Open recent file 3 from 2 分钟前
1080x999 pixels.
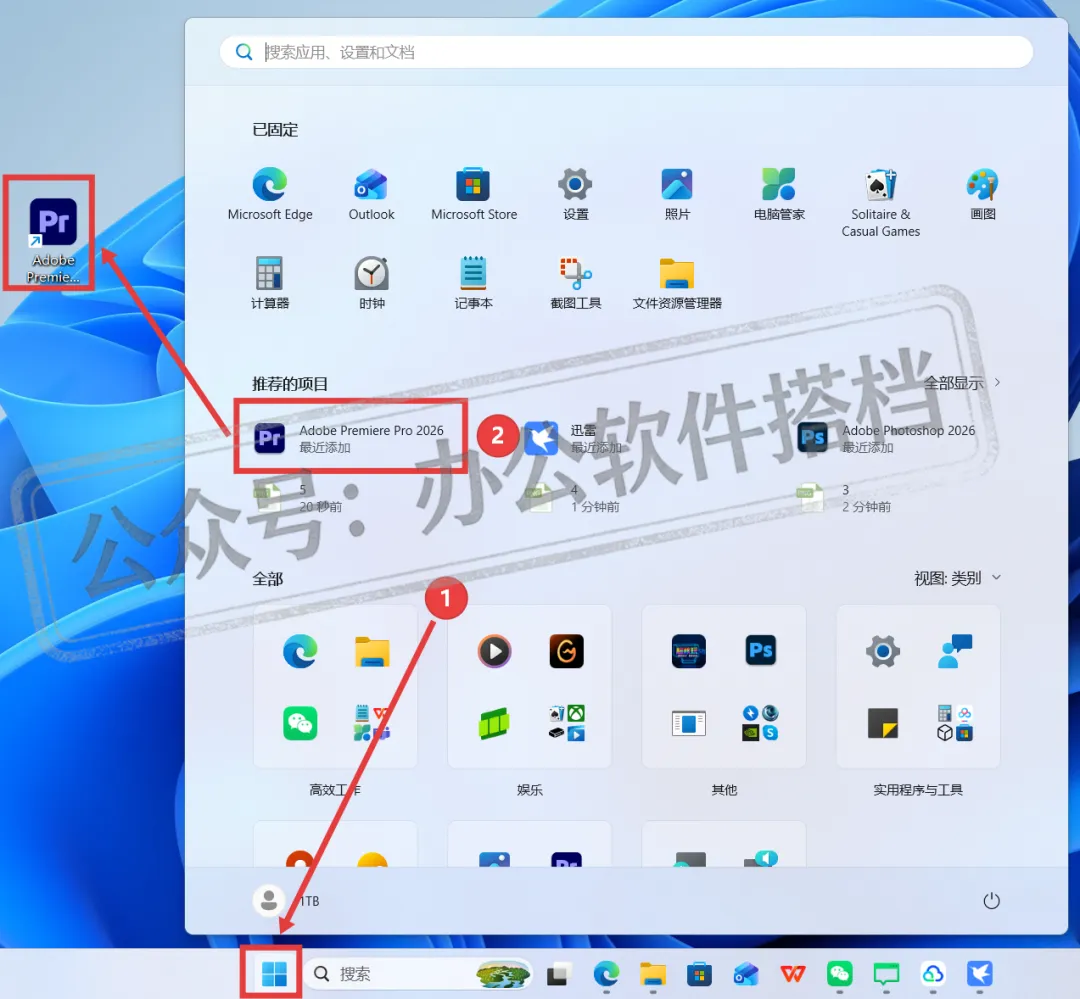pyautogui.click(x=844, y=498)
